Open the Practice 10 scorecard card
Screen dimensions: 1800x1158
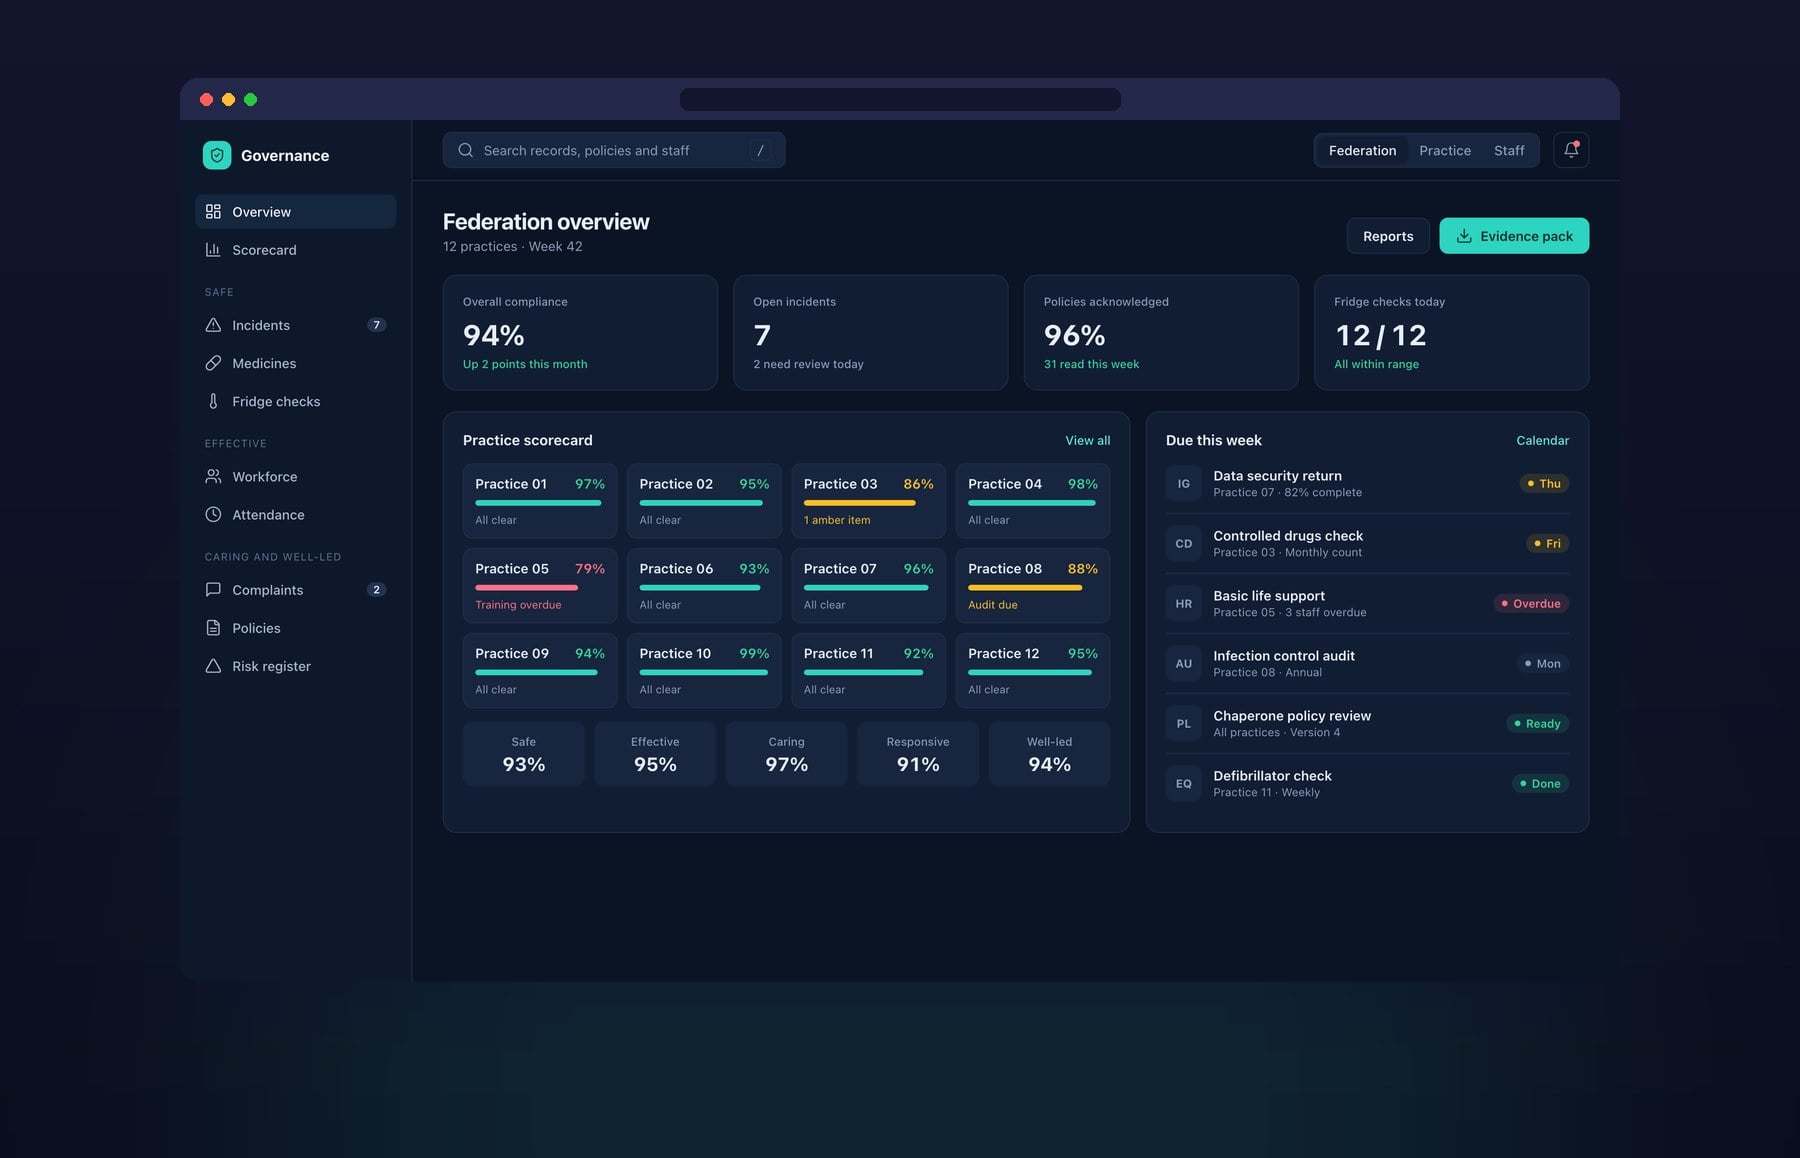point(704,671)
